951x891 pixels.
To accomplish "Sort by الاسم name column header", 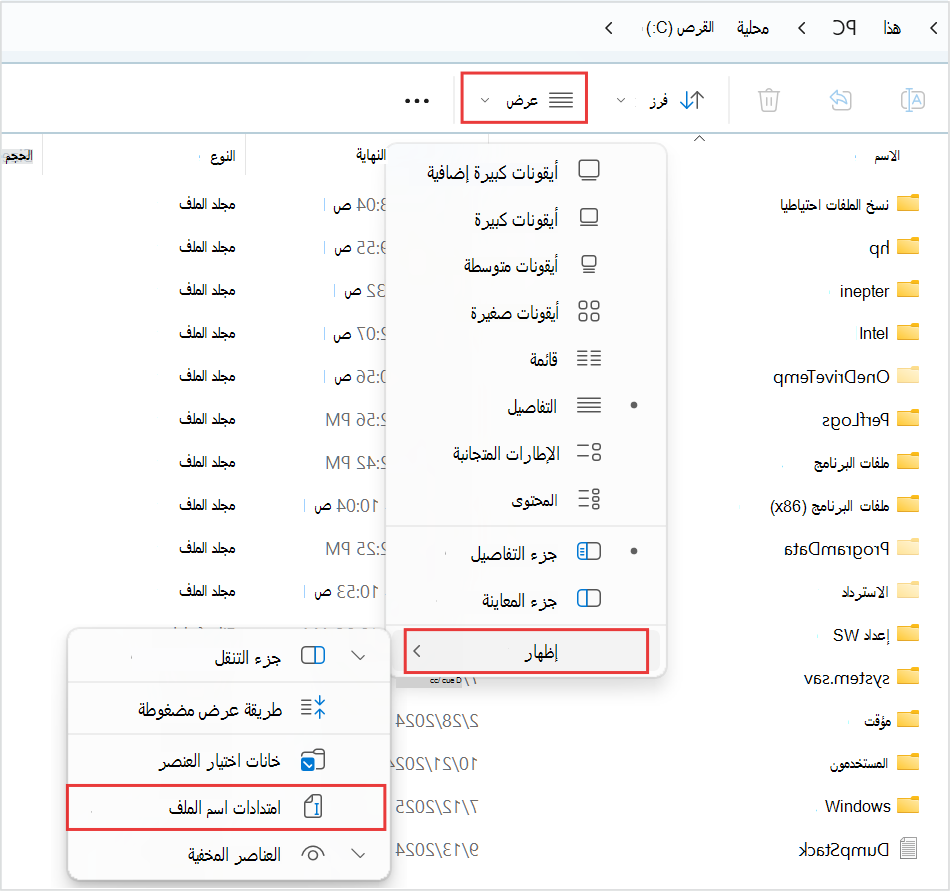I will tap(887, 157).
